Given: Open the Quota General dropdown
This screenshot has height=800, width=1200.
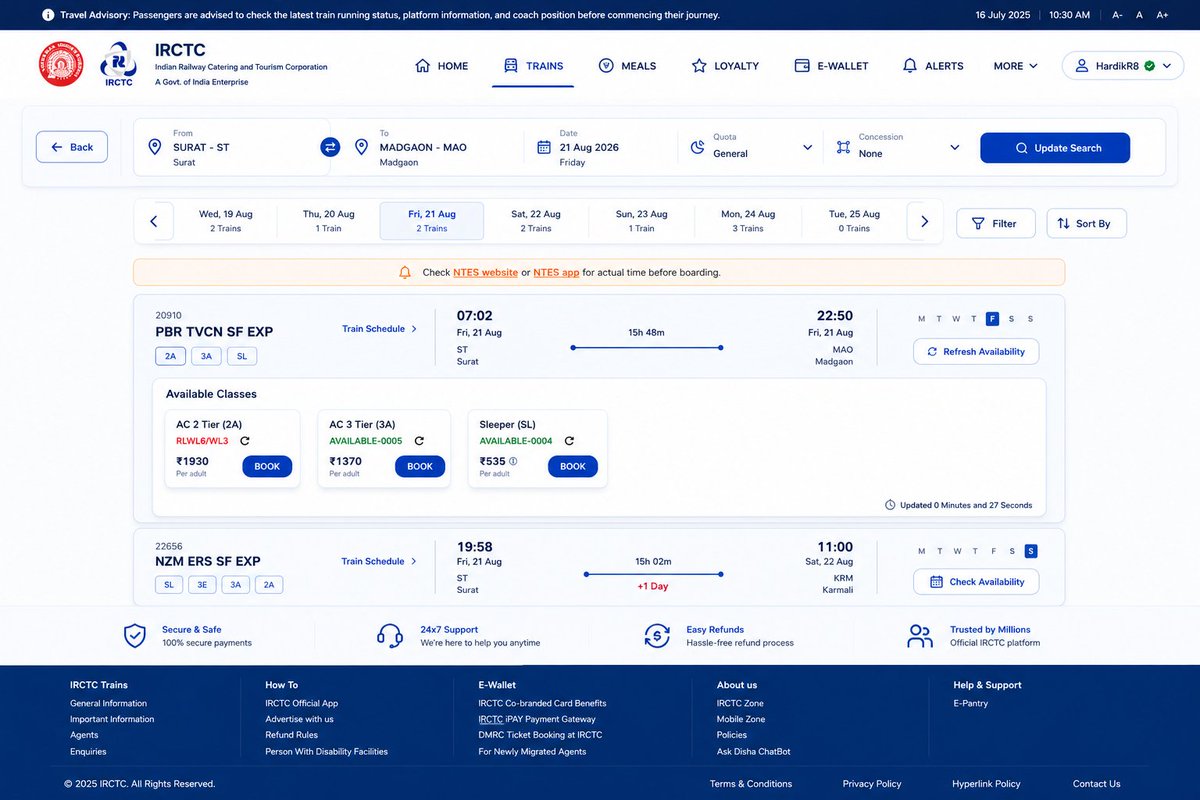Looking at the screenshot, I should coord(752,147).
